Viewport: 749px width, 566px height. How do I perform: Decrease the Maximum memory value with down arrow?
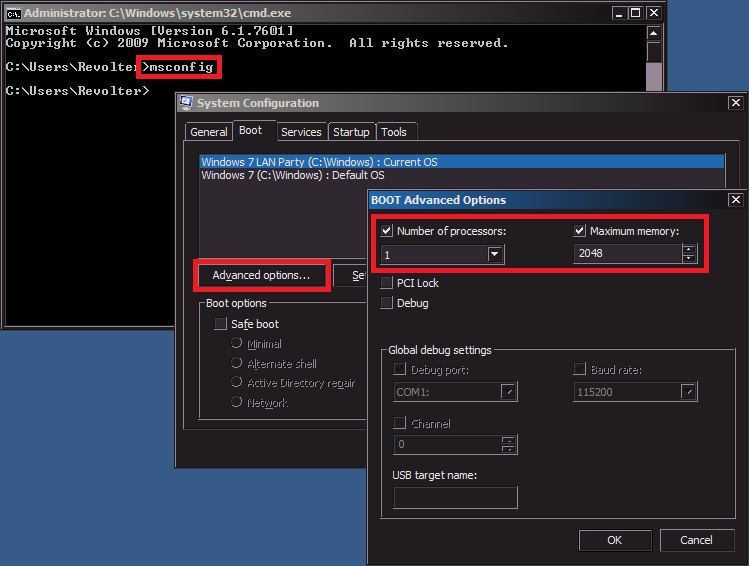[689, 258]
